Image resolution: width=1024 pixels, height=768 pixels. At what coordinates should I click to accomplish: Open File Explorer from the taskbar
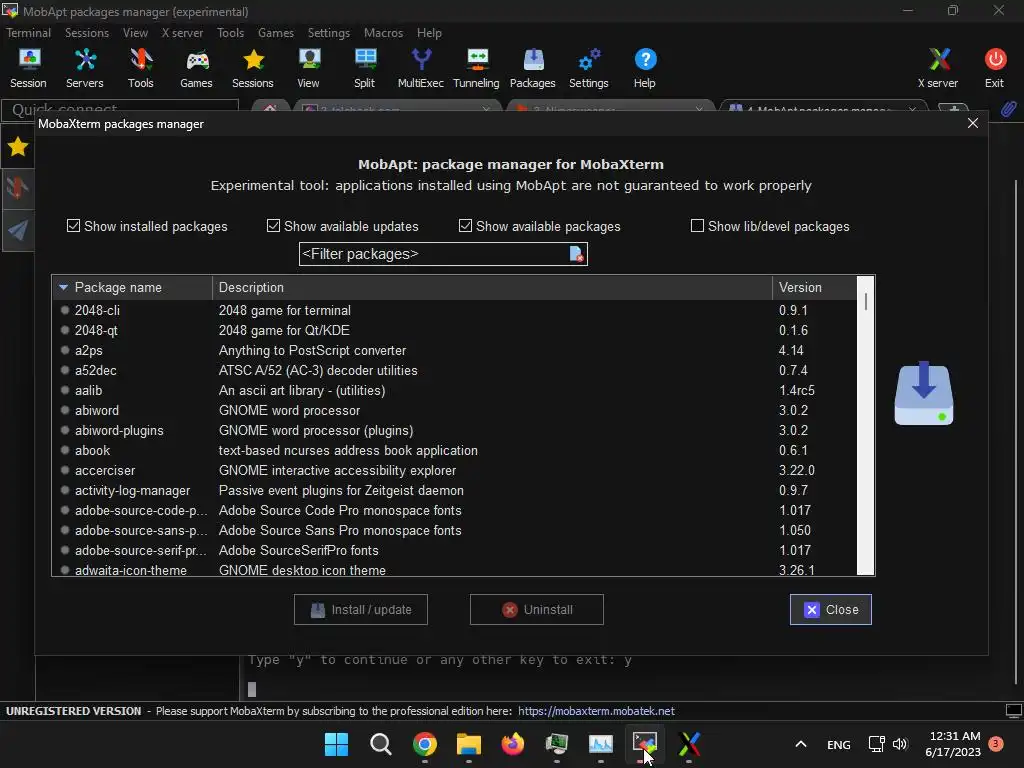[x=469, y=744]
